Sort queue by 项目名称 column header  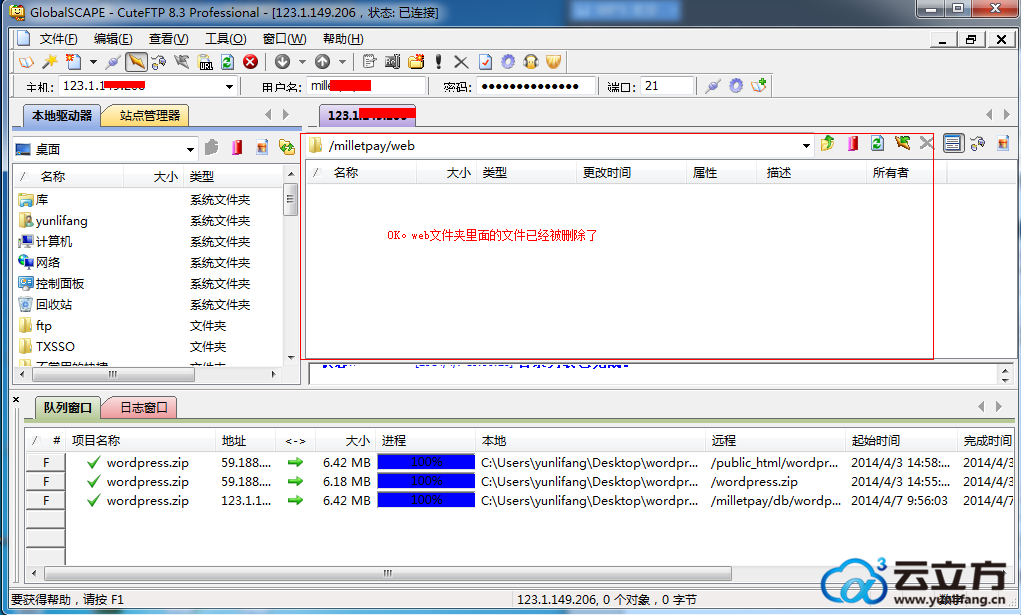[141, 441]
